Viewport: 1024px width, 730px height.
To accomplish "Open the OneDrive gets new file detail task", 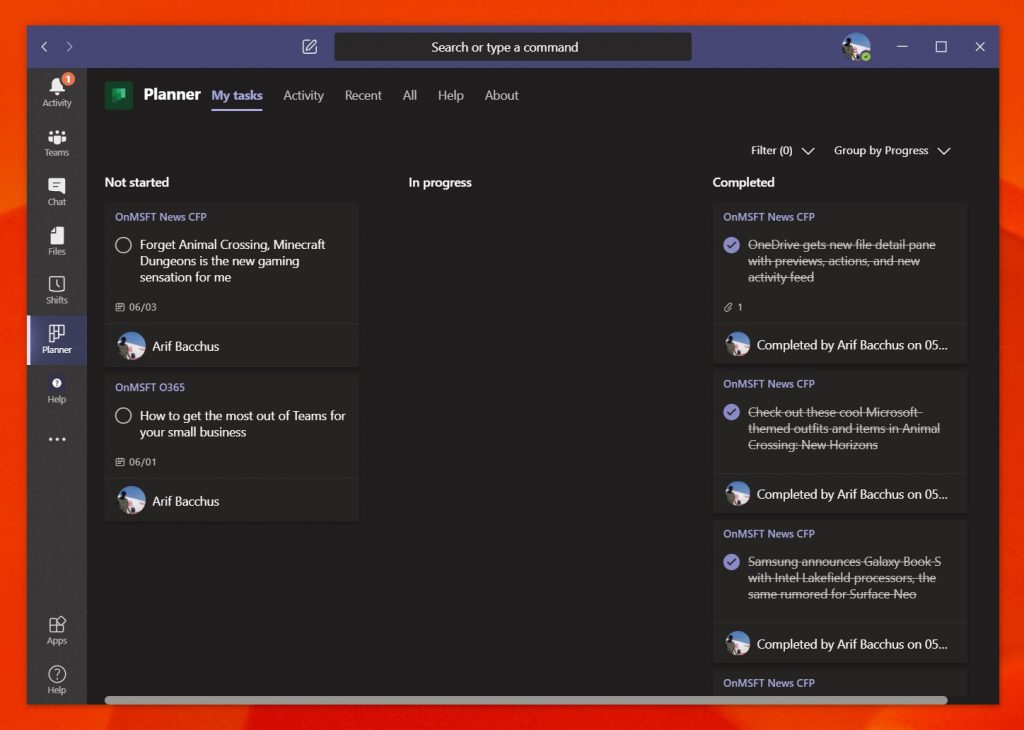I will click(841, 261).
